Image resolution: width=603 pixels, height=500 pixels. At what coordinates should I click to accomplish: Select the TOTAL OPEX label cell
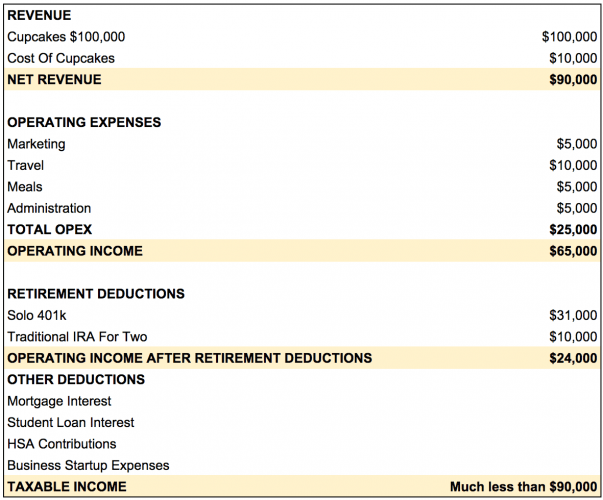[x=50, y=230]
